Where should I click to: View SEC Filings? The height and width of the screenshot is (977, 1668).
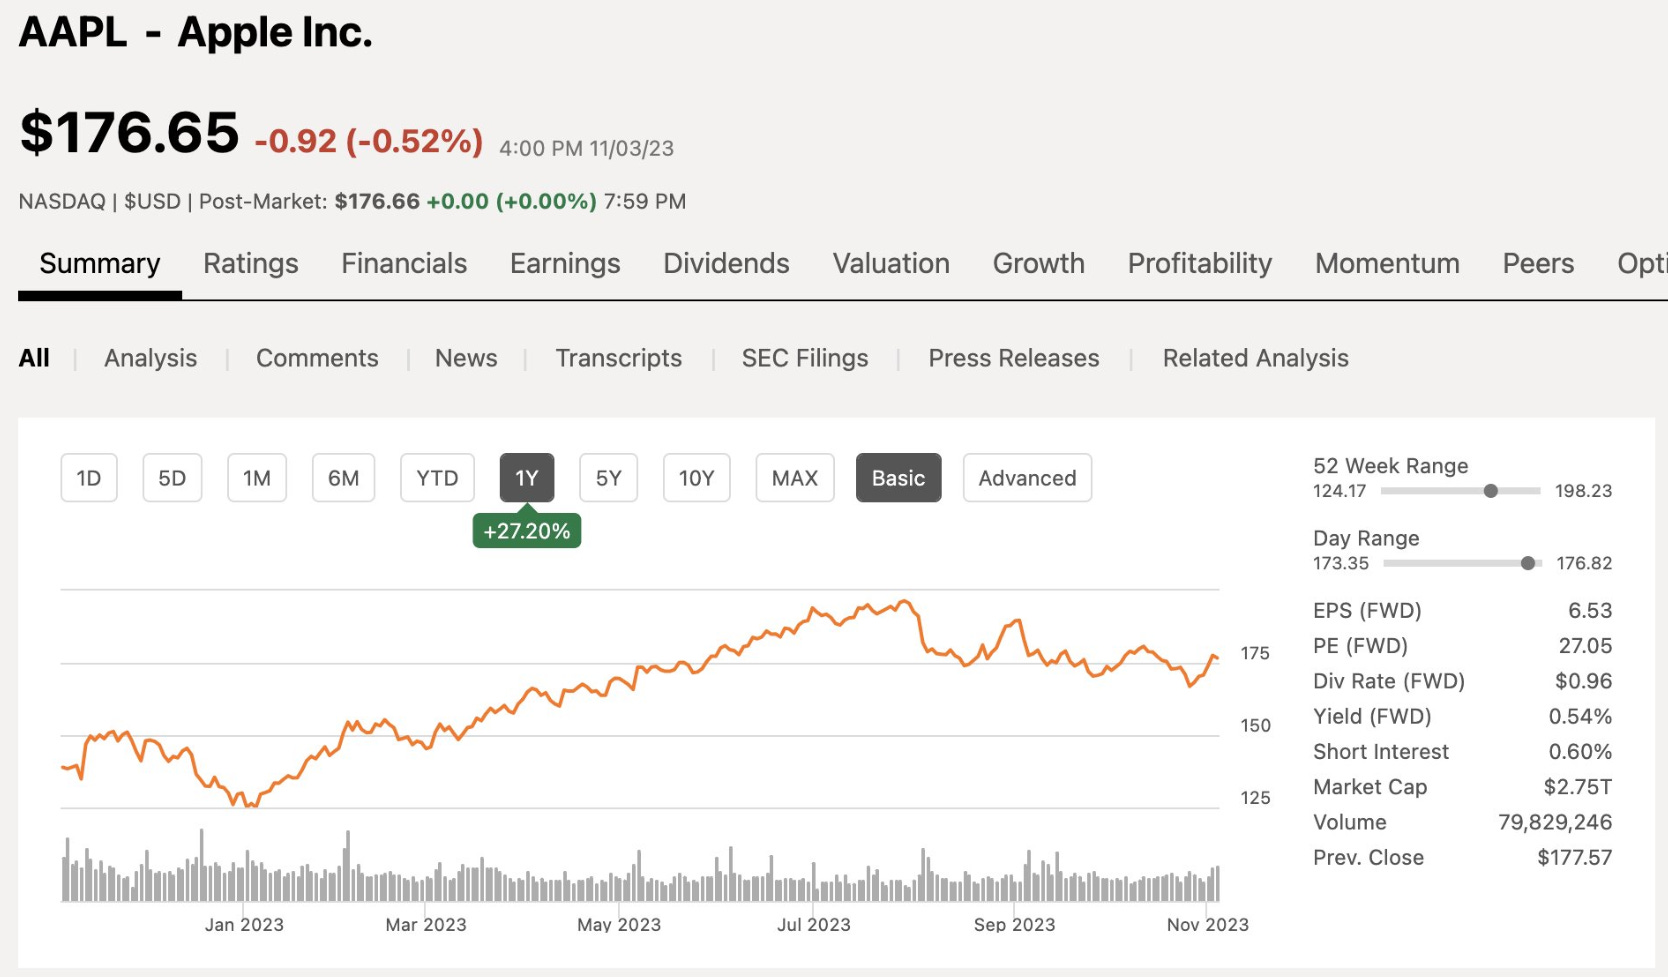805,358
